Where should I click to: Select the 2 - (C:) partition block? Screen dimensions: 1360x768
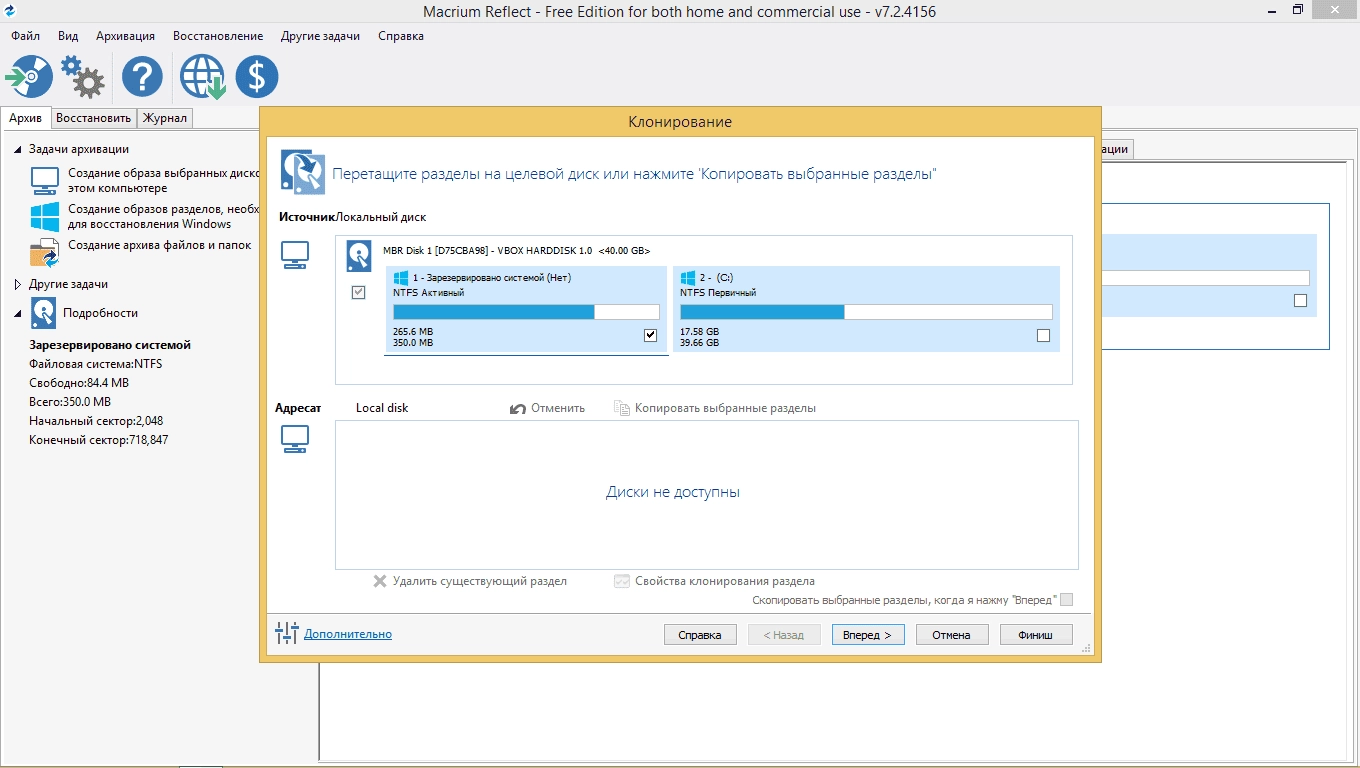pos(866,309)
